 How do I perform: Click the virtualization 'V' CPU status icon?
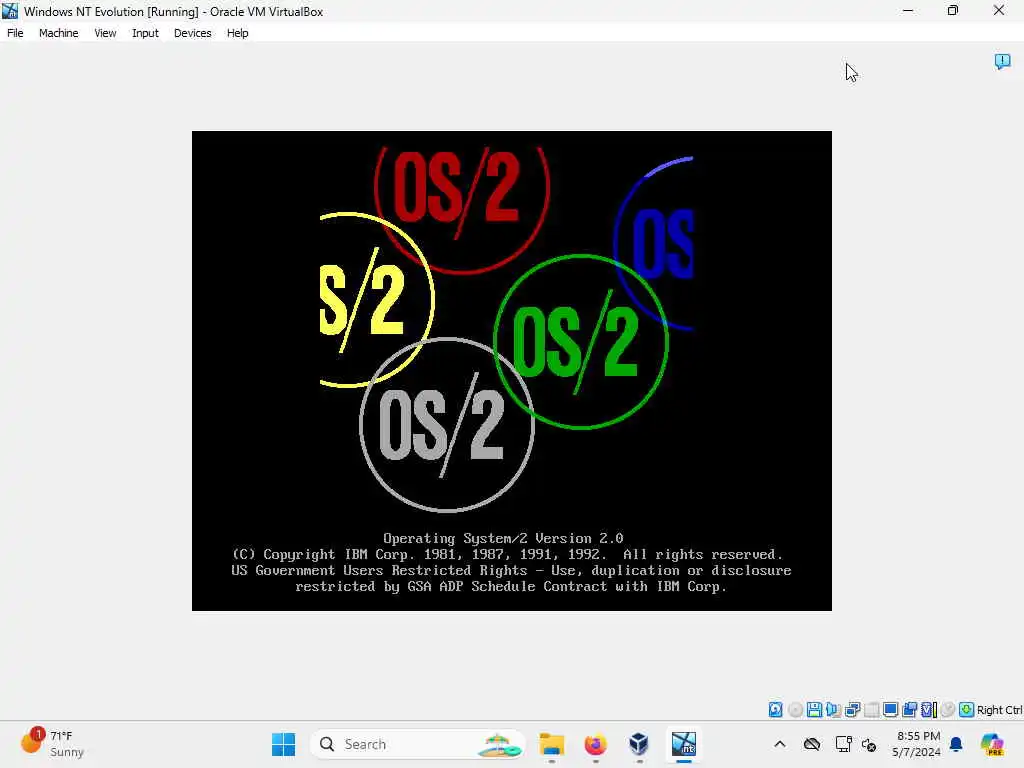[929, 710]
